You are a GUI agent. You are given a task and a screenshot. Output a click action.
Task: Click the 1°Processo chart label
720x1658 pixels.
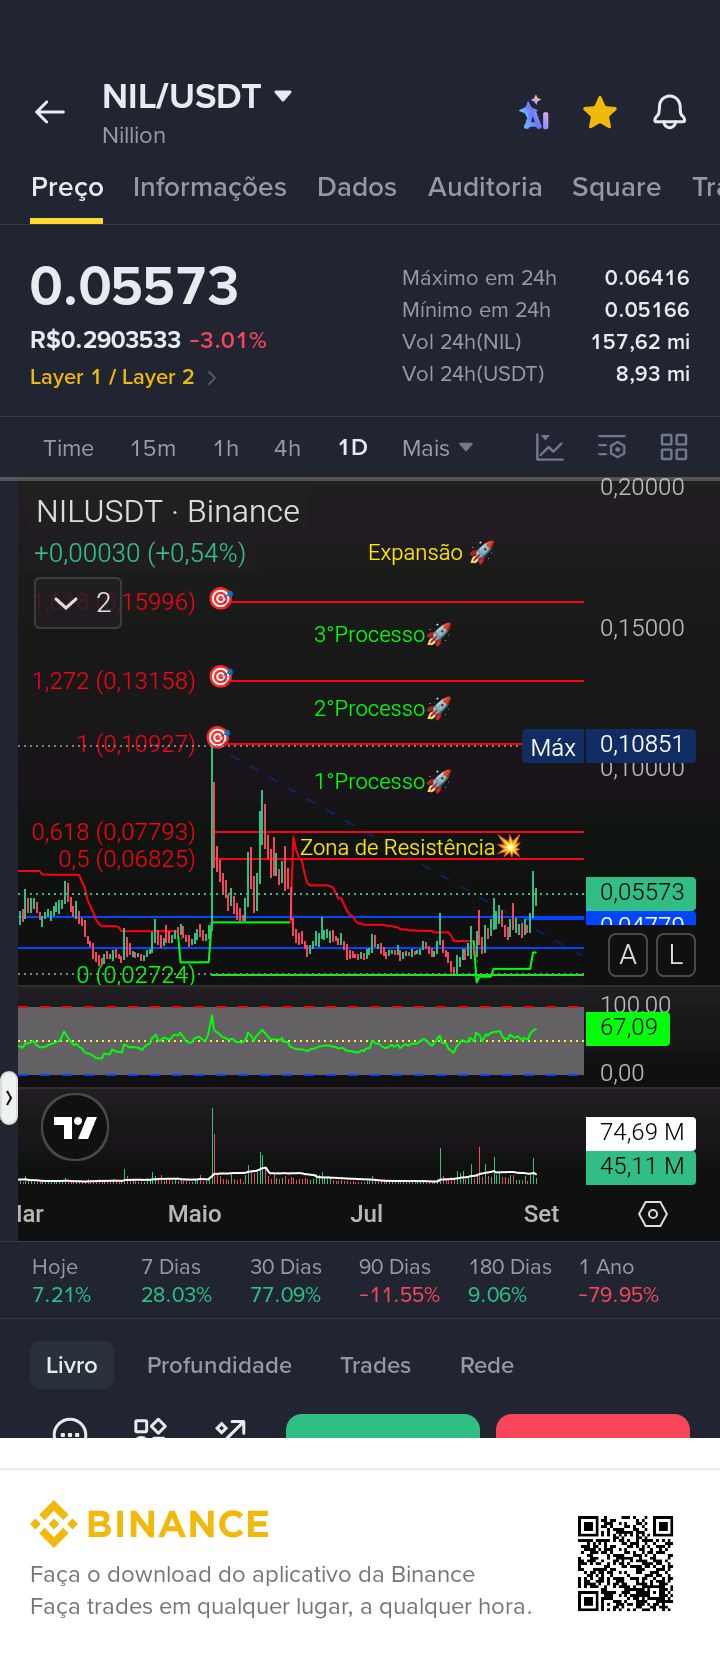382,781
